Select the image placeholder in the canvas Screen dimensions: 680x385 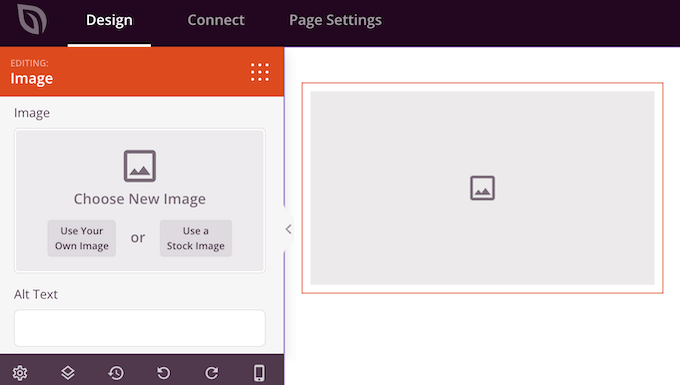[482, 188]
